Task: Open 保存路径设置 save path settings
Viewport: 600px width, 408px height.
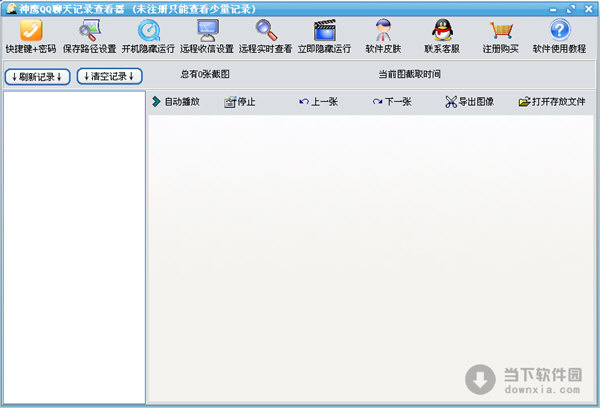Action: click(90, 37)
